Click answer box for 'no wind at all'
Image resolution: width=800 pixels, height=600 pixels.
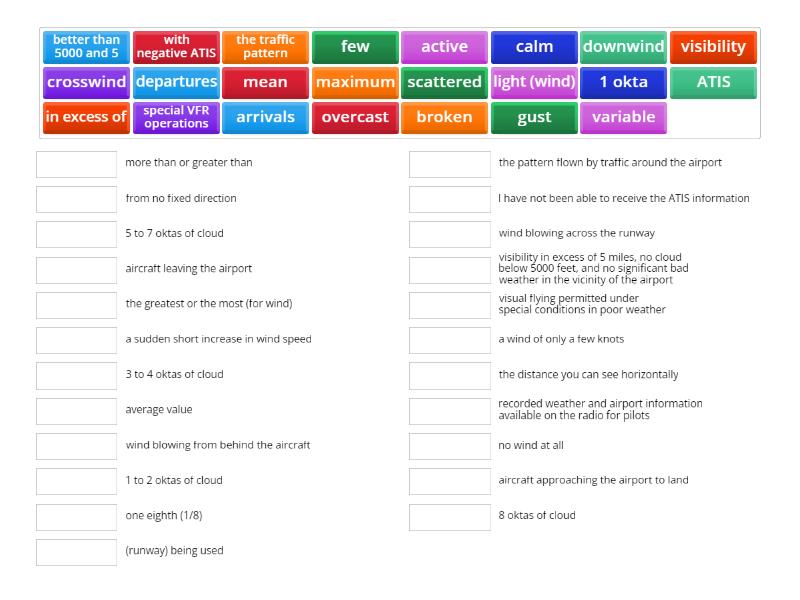click(x=450, y=446)
